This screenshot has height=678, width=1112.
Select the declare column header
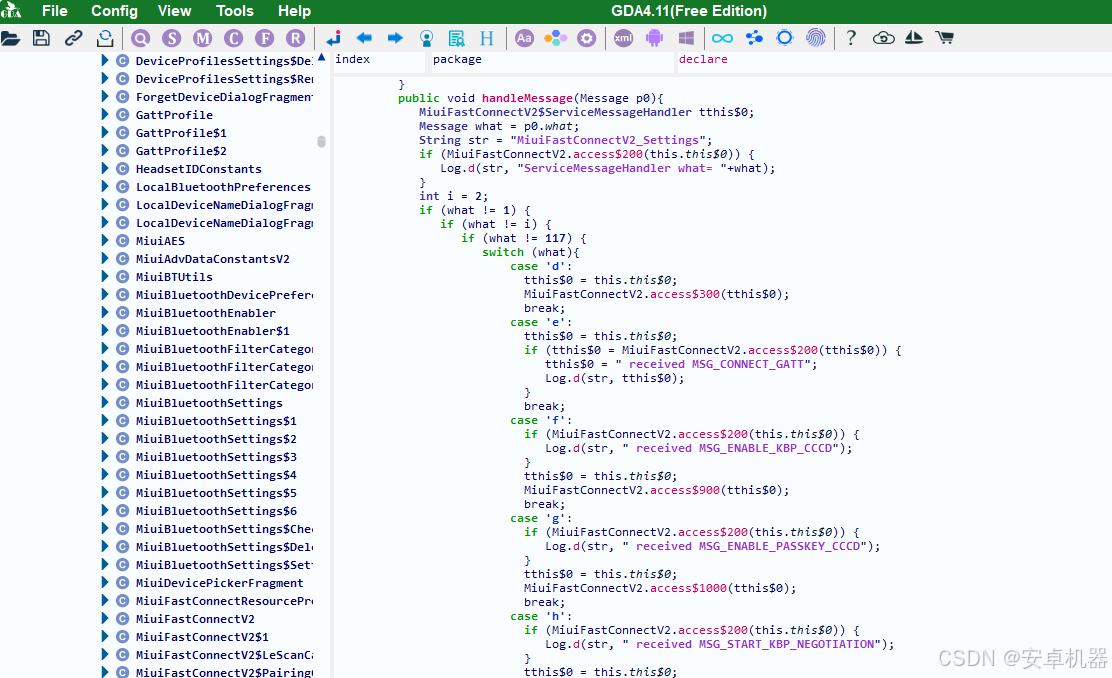click(703, 60)
